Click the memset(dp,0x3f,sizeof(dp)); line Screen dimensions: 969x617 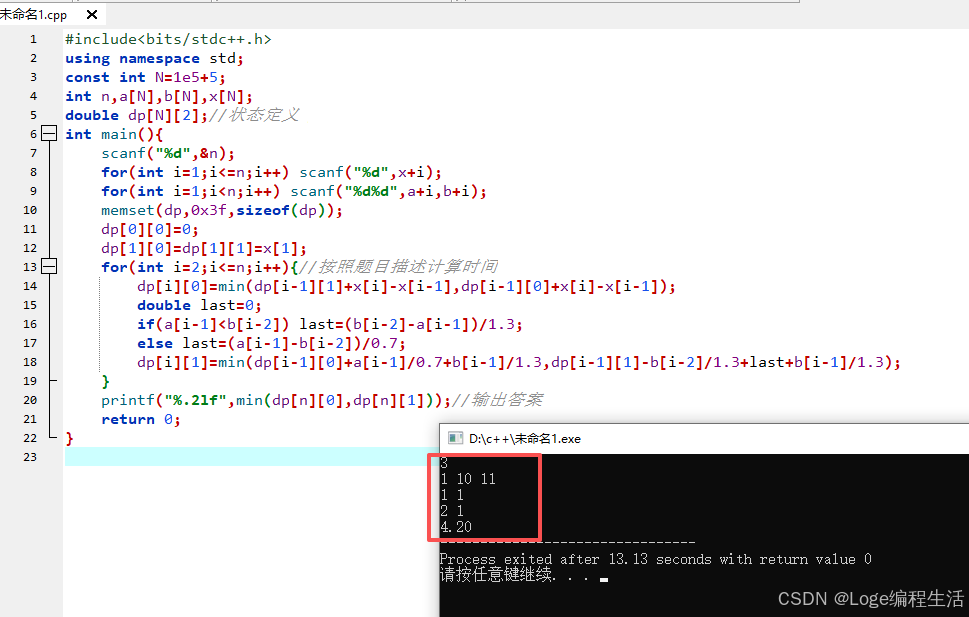click(x=222, y=210)
